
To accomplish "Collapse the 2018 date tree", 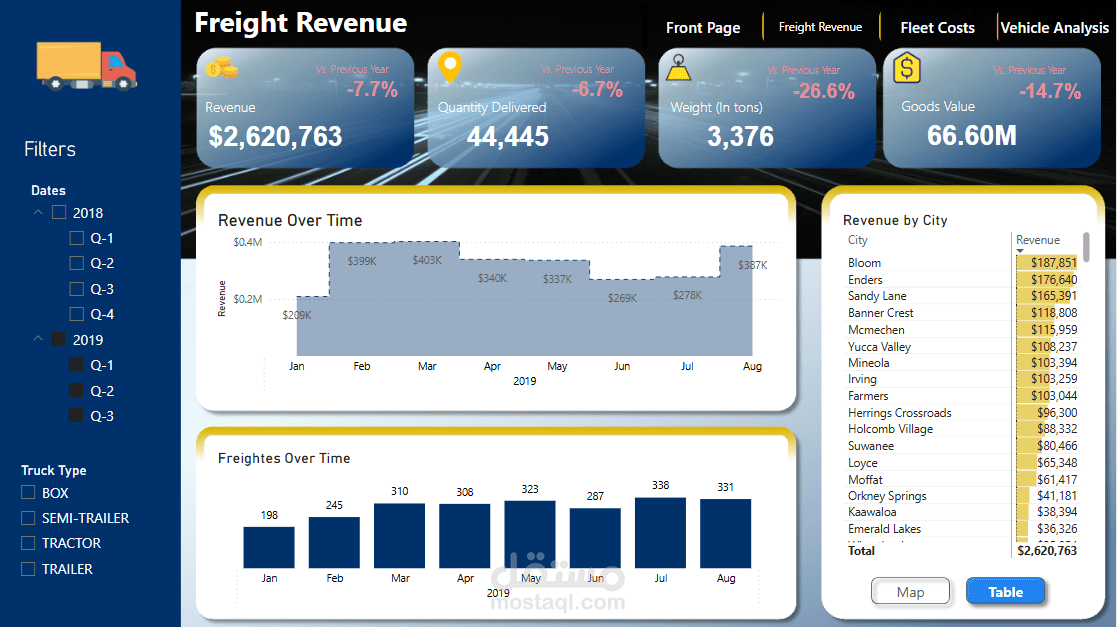I will (x=38, y=212).
